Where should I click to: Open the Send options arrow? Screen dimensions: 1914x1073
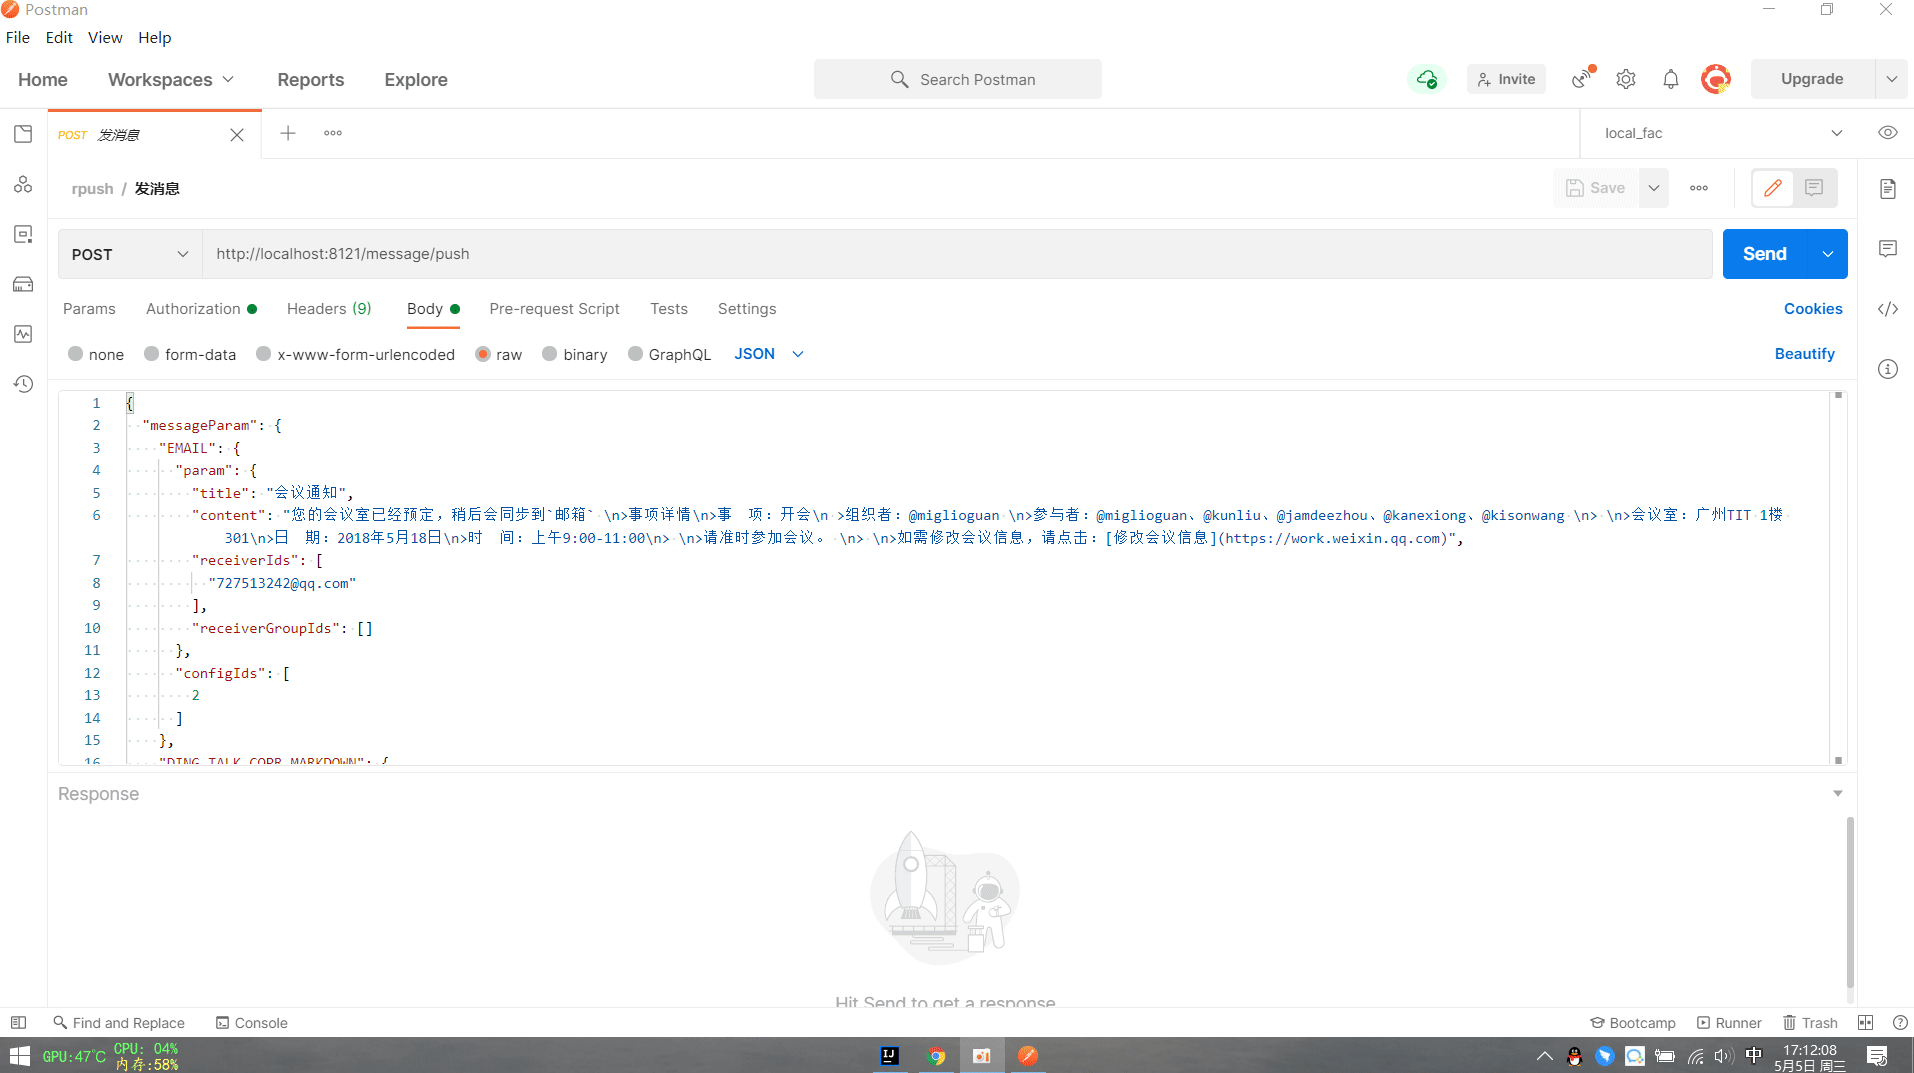[1828, 254]
